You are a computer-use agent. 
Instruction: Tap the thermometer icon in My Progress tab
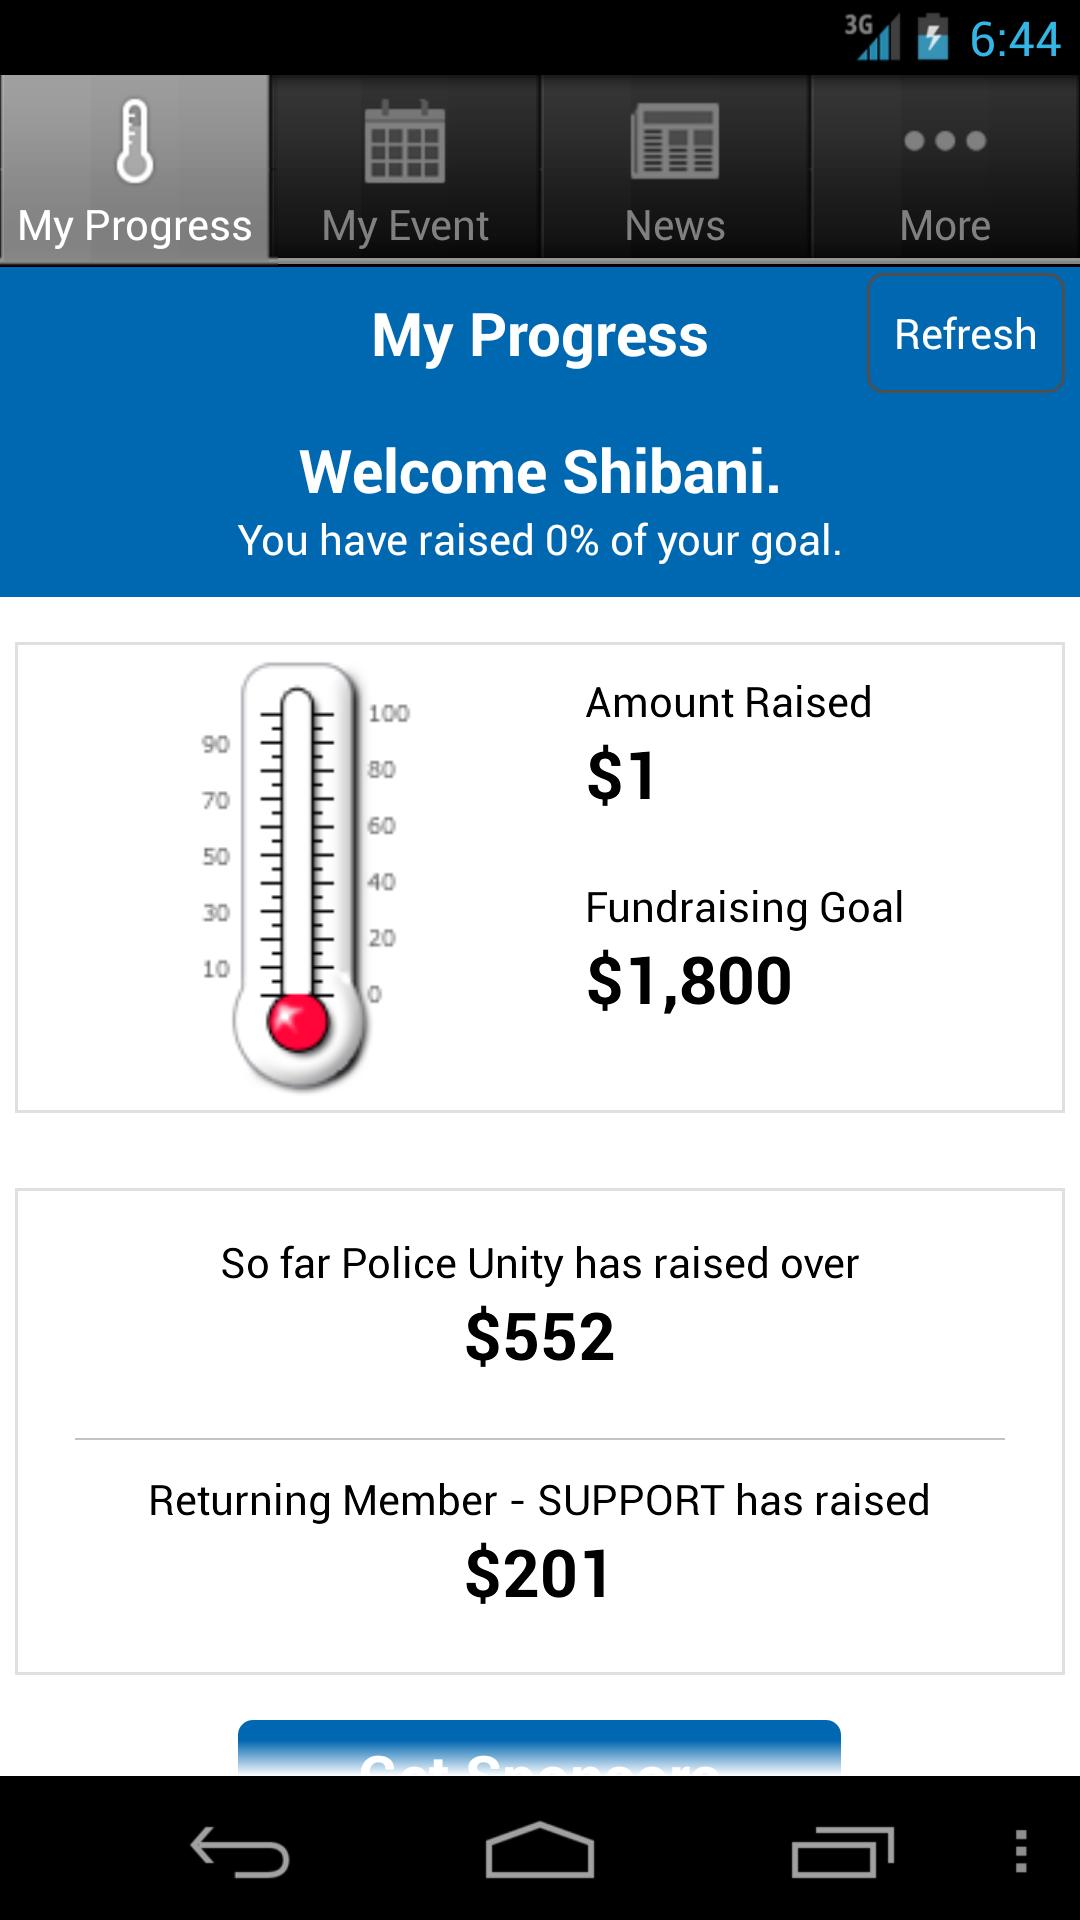pos(135,141)
